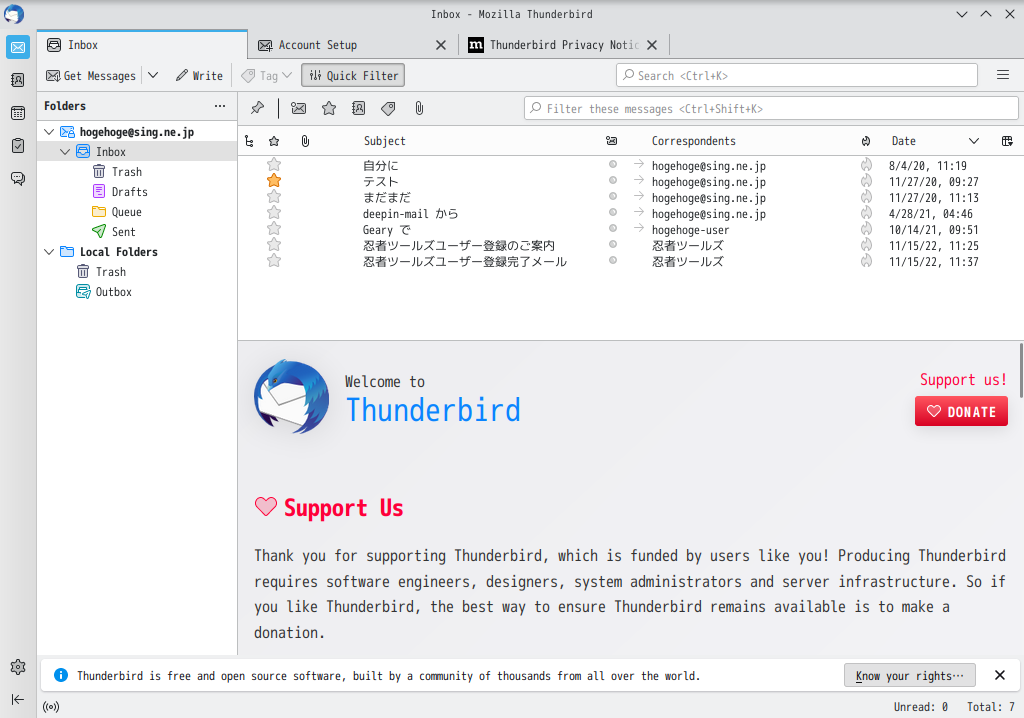1024x718 pixels.
Task: Mark 忍者ツールズユーザー登録完了メール as junk
Action: click(x=866, y=261)
